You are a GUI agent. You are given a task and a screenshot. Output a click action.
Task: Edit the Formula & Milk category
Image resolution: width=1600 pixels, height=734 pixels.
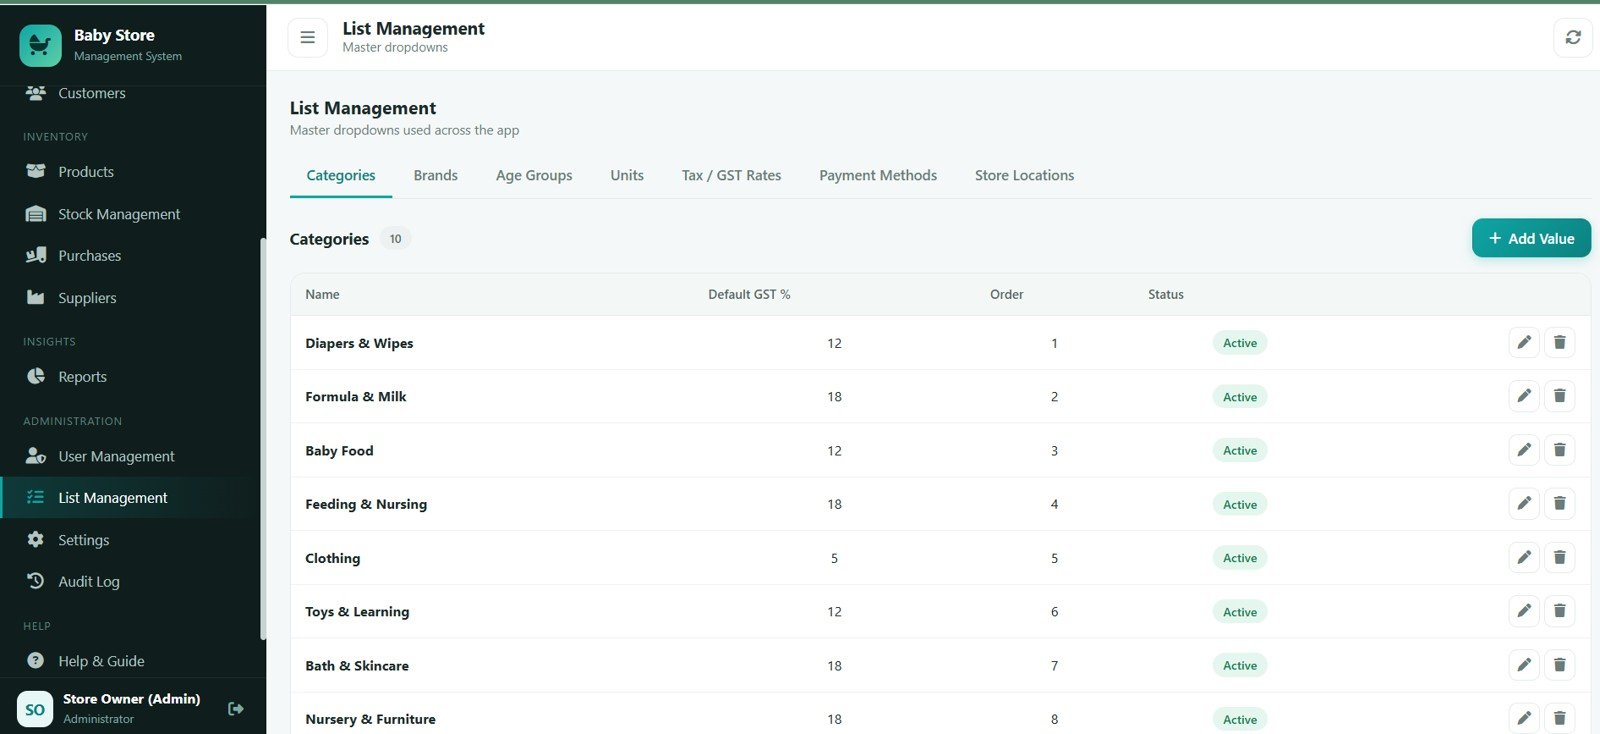click(x=1524, y=396)
